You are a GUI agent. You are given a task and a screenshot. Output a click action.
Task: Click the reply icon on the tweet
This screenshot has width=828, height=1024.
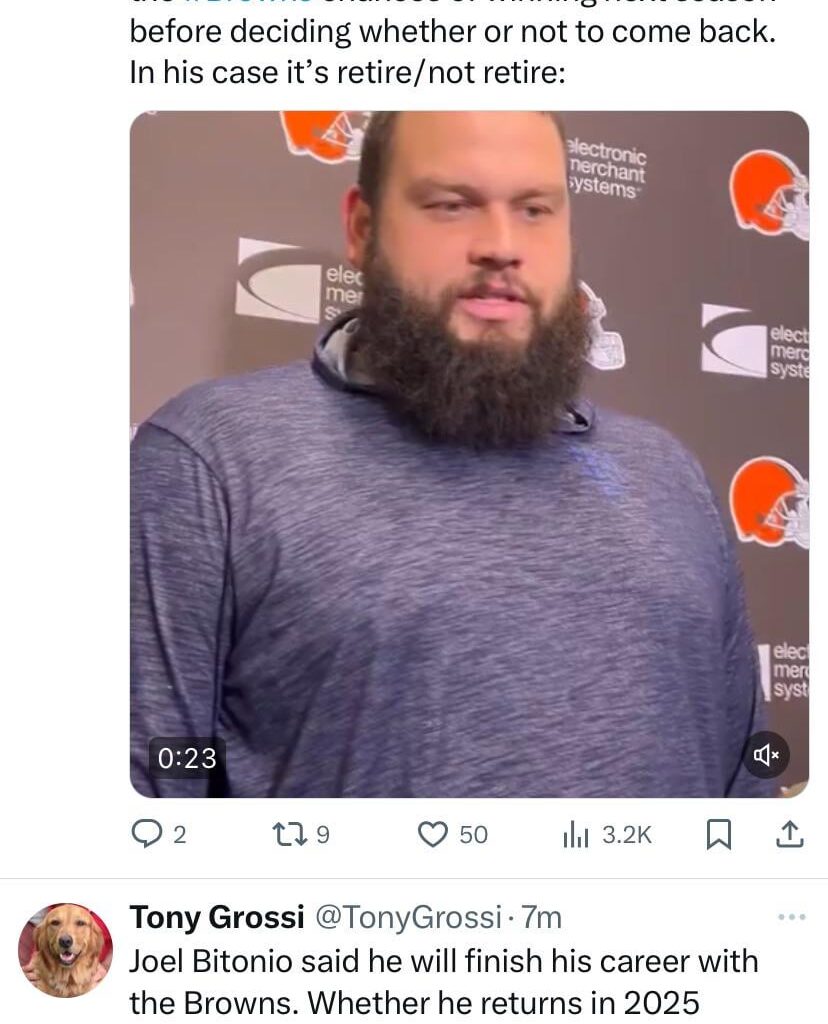145,833
